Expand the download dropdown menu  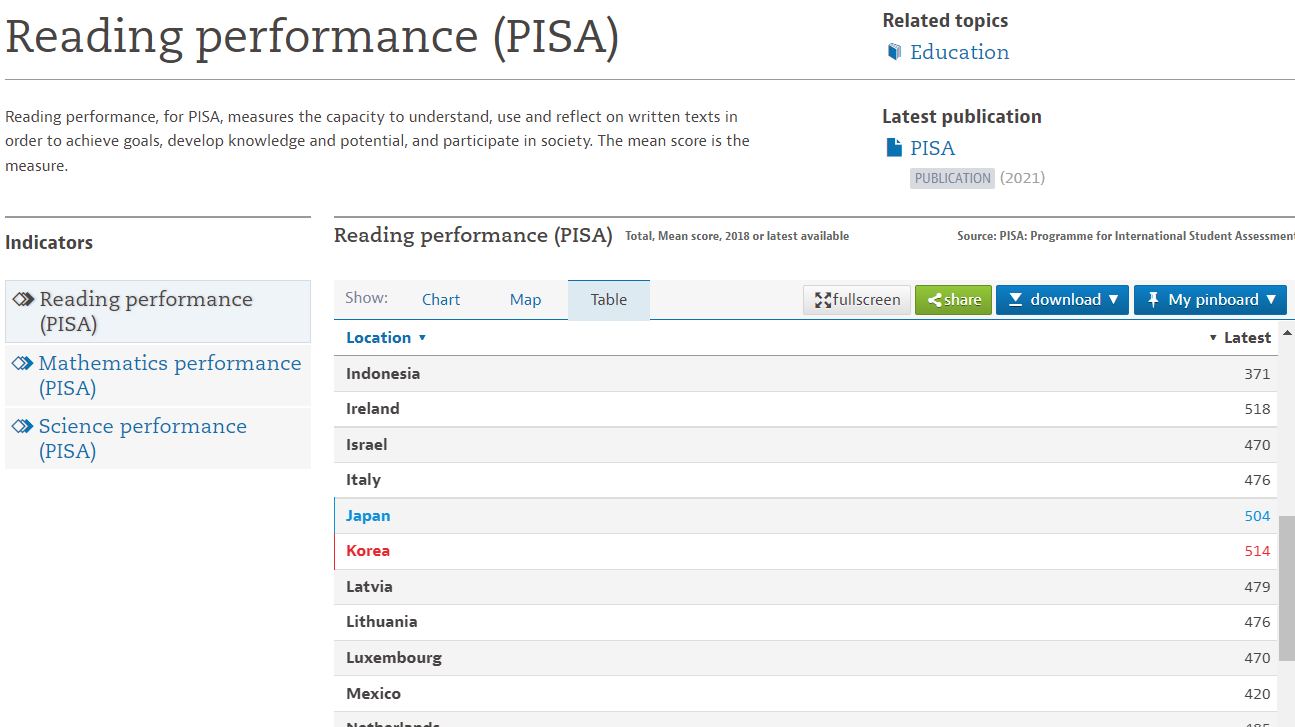1062,300
